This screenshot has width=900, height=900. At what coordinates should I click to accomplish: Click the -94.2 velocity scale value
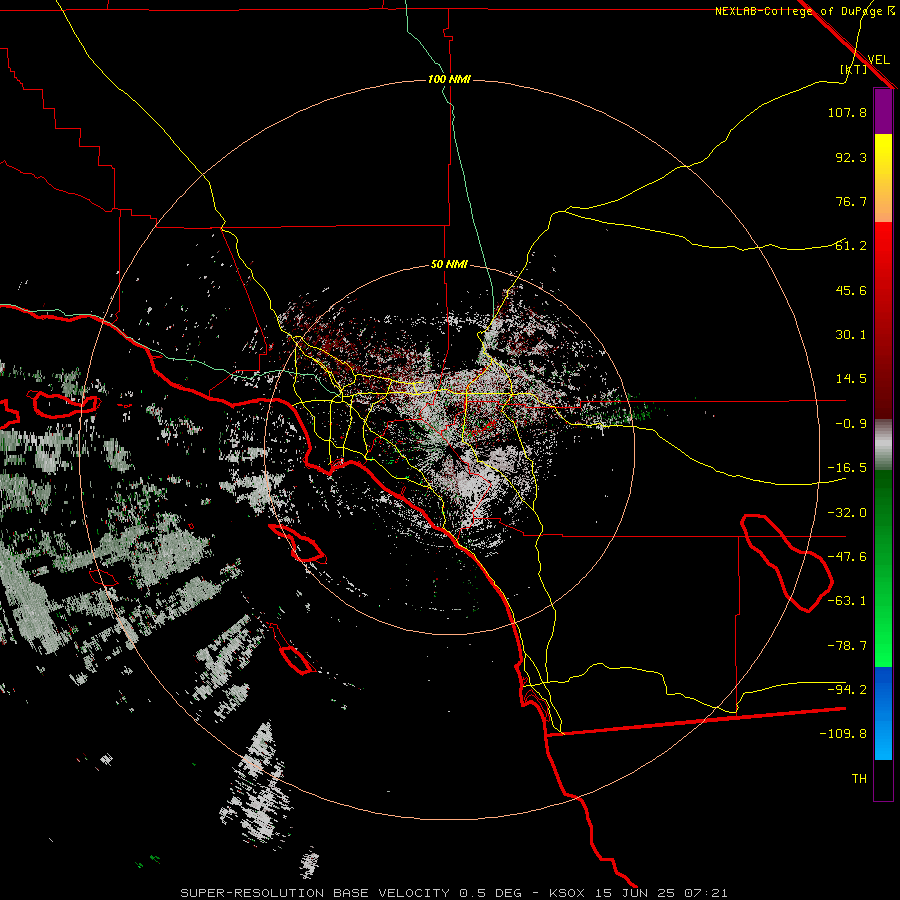click(x=847, y=690)
